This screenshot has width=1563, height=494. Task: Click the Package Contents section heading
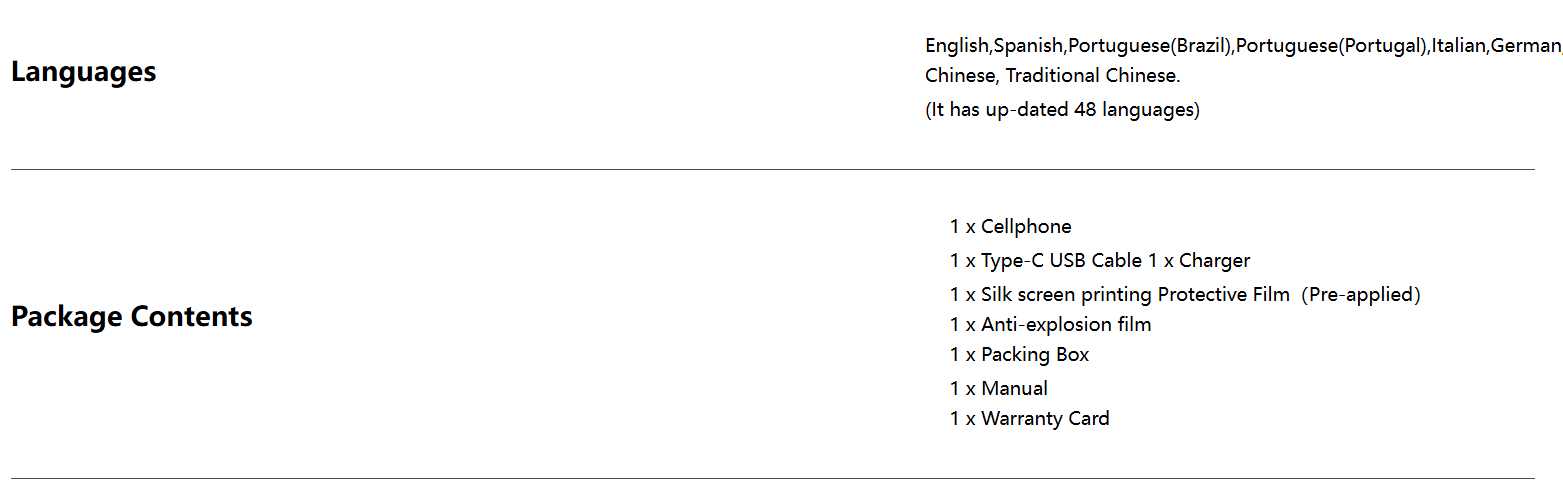click(131, 317)
